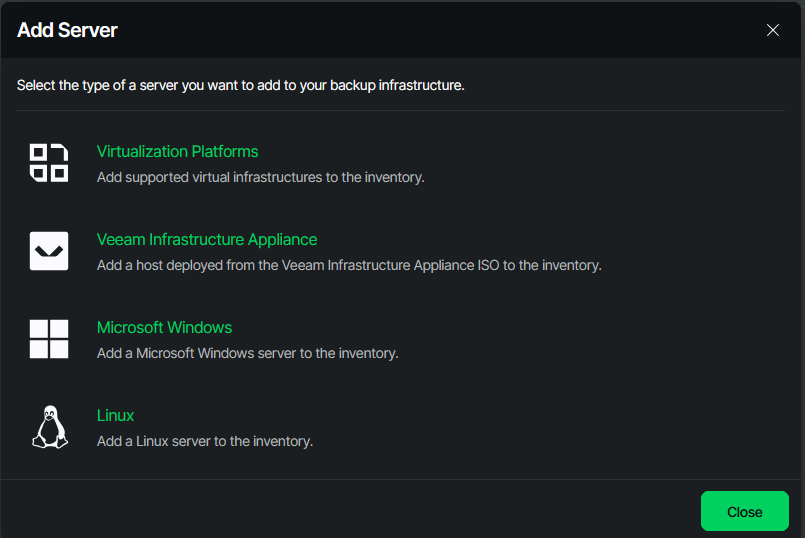The width and height of the screenshot is (805, 538).
Task: Click the 'Veeam Infrastructure Appliance ISO' description text
Action: (x=420, y=266)
